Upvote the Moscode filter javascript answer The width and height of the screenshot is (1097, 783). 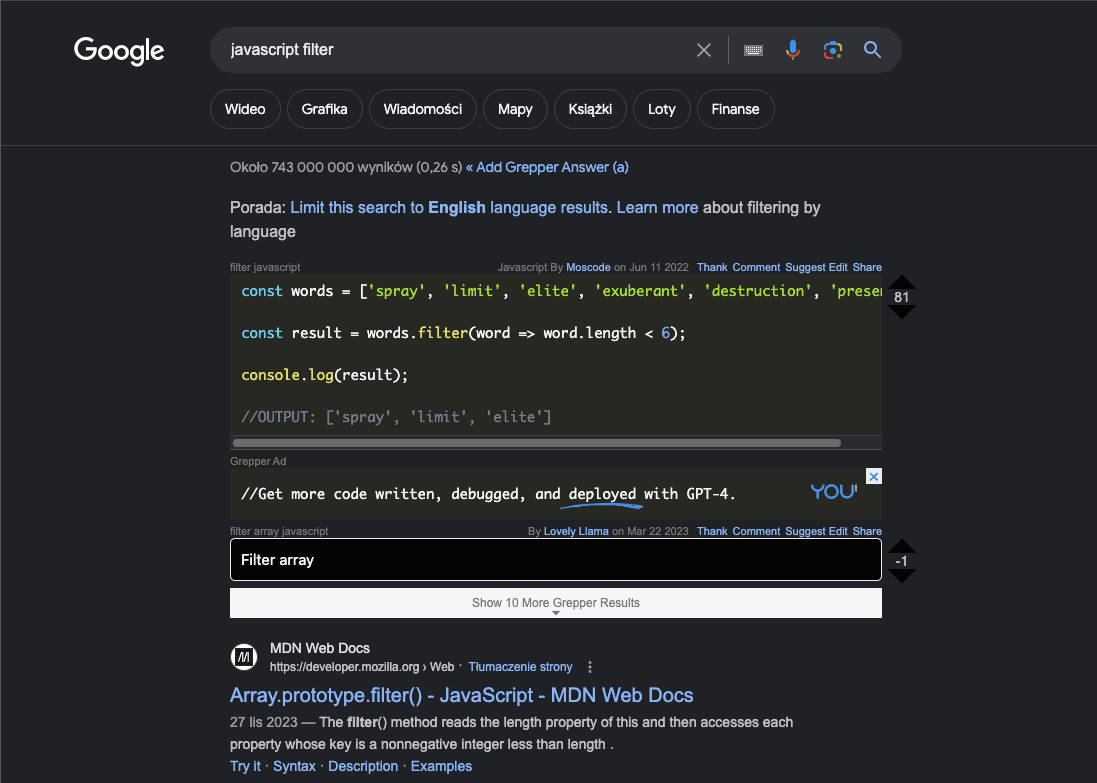902,281
